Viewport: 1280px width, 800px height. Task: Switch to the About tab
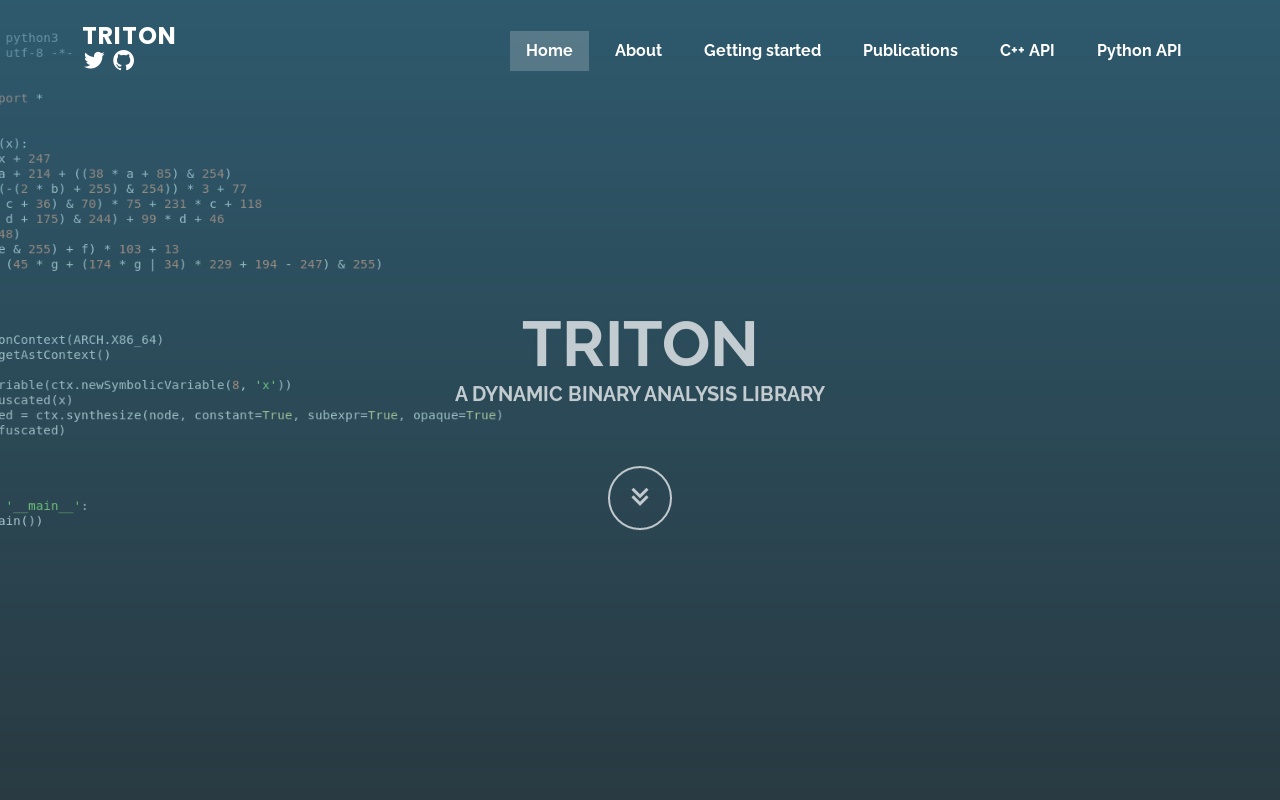638,50
